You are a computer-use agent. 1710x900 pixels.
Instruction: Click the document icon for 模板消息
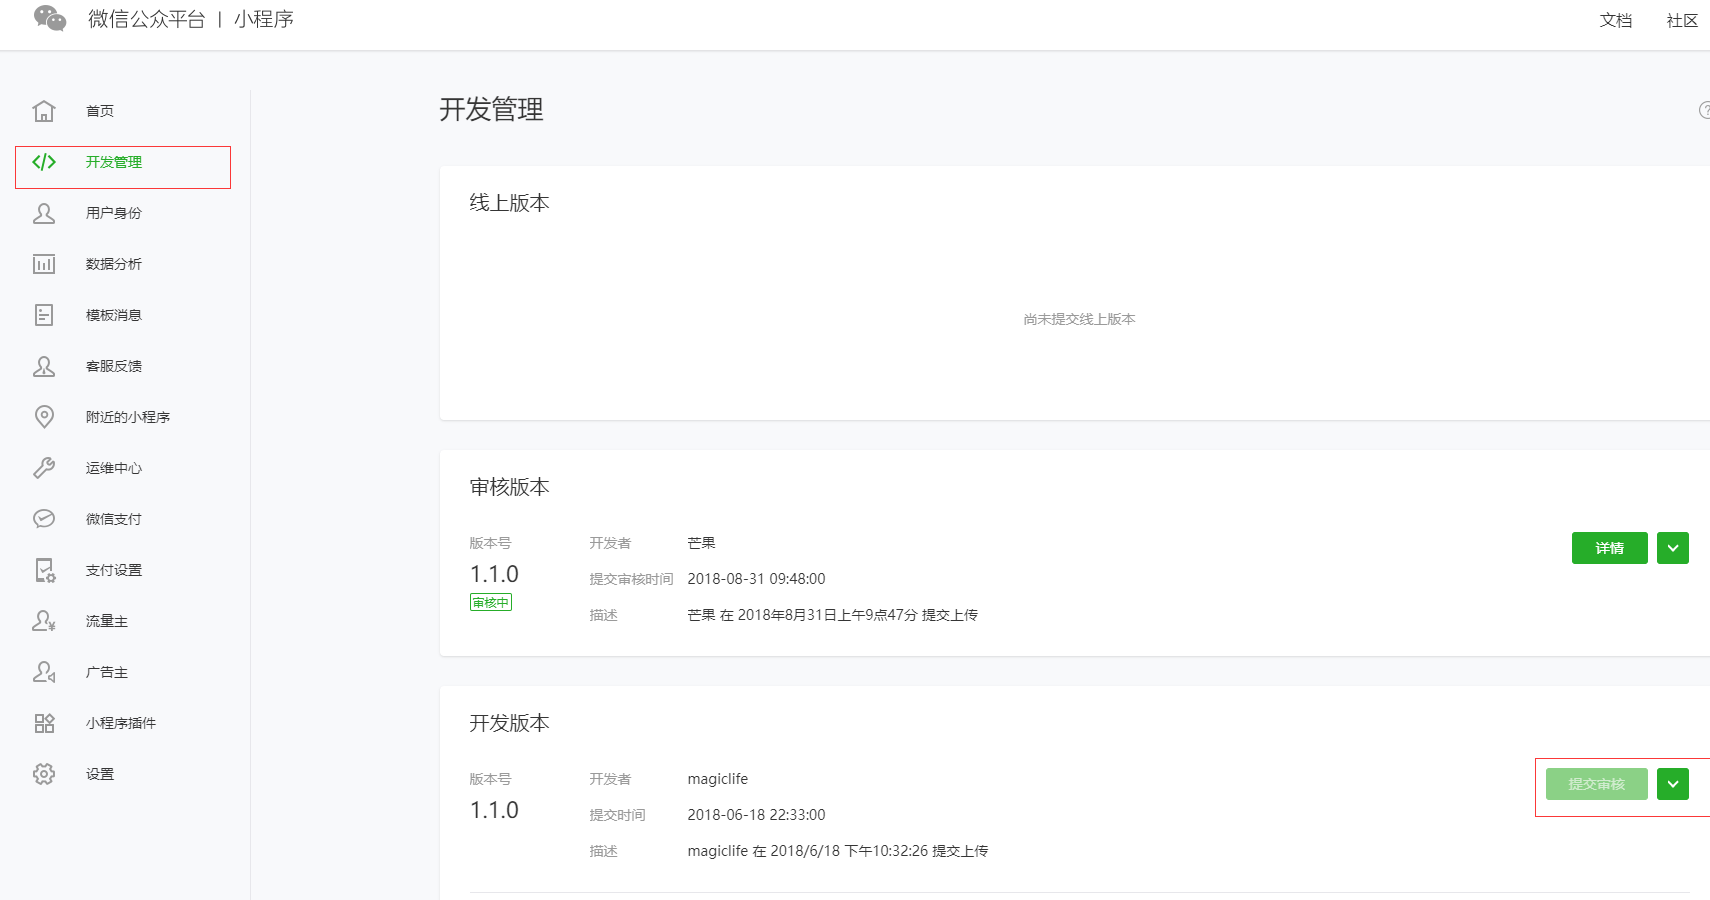pyautogui.click(x=44, y=315)
